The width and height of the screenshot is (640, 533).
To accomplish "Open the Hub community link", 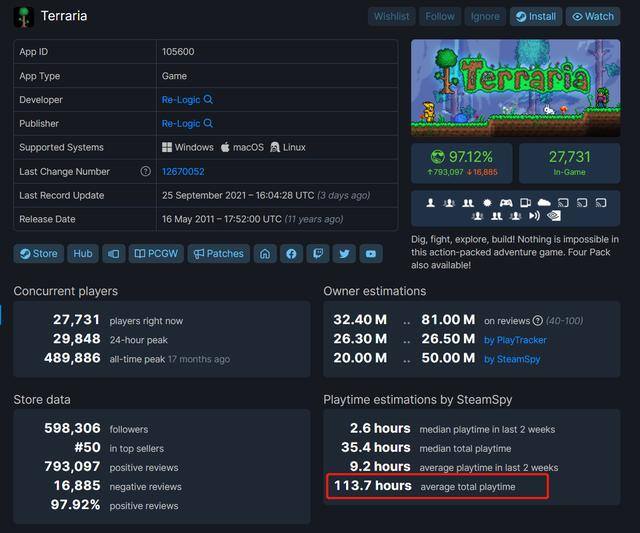I will point(83,253).
